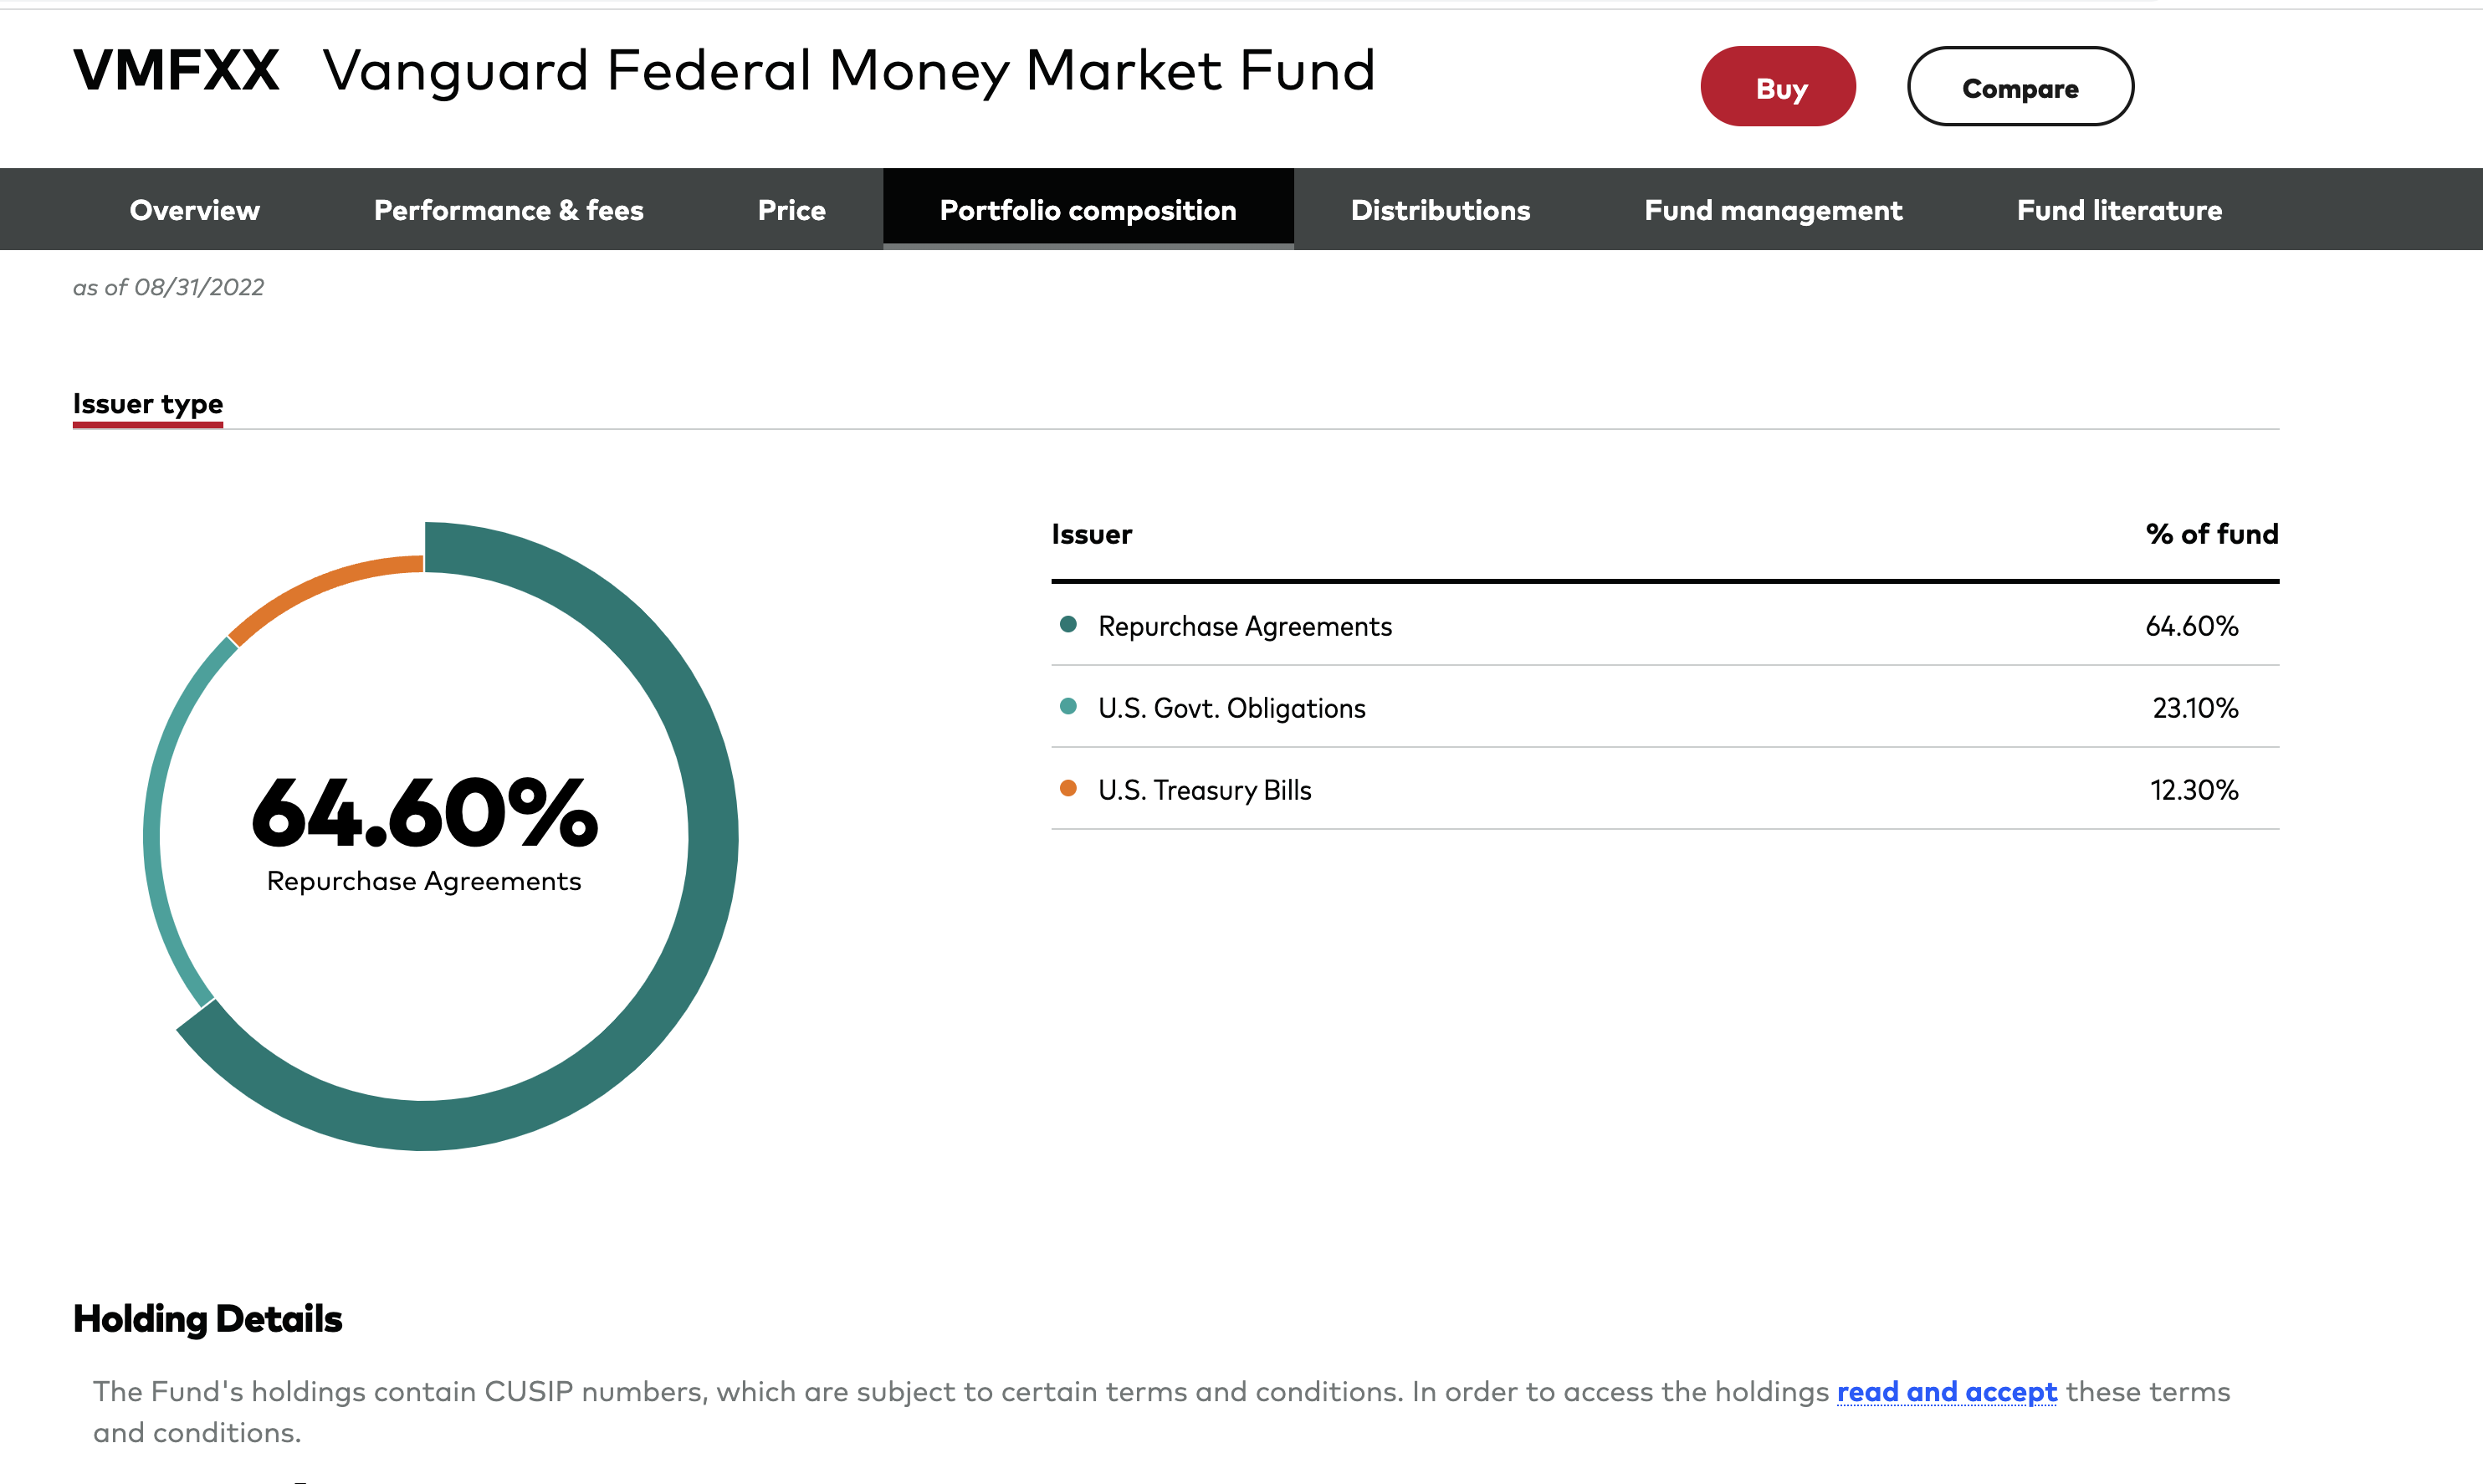
Task: Open the Distributions tab
Action: [1440, 210]
